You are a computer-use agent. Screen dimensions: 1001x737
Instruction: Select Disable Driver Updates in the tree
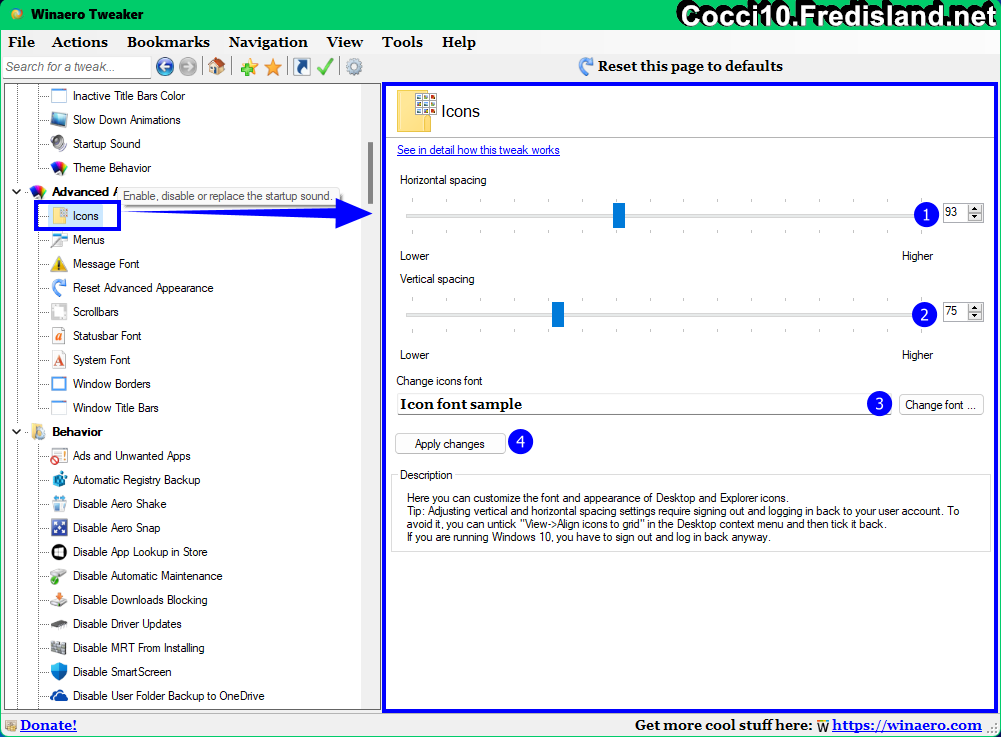point(127,624)
